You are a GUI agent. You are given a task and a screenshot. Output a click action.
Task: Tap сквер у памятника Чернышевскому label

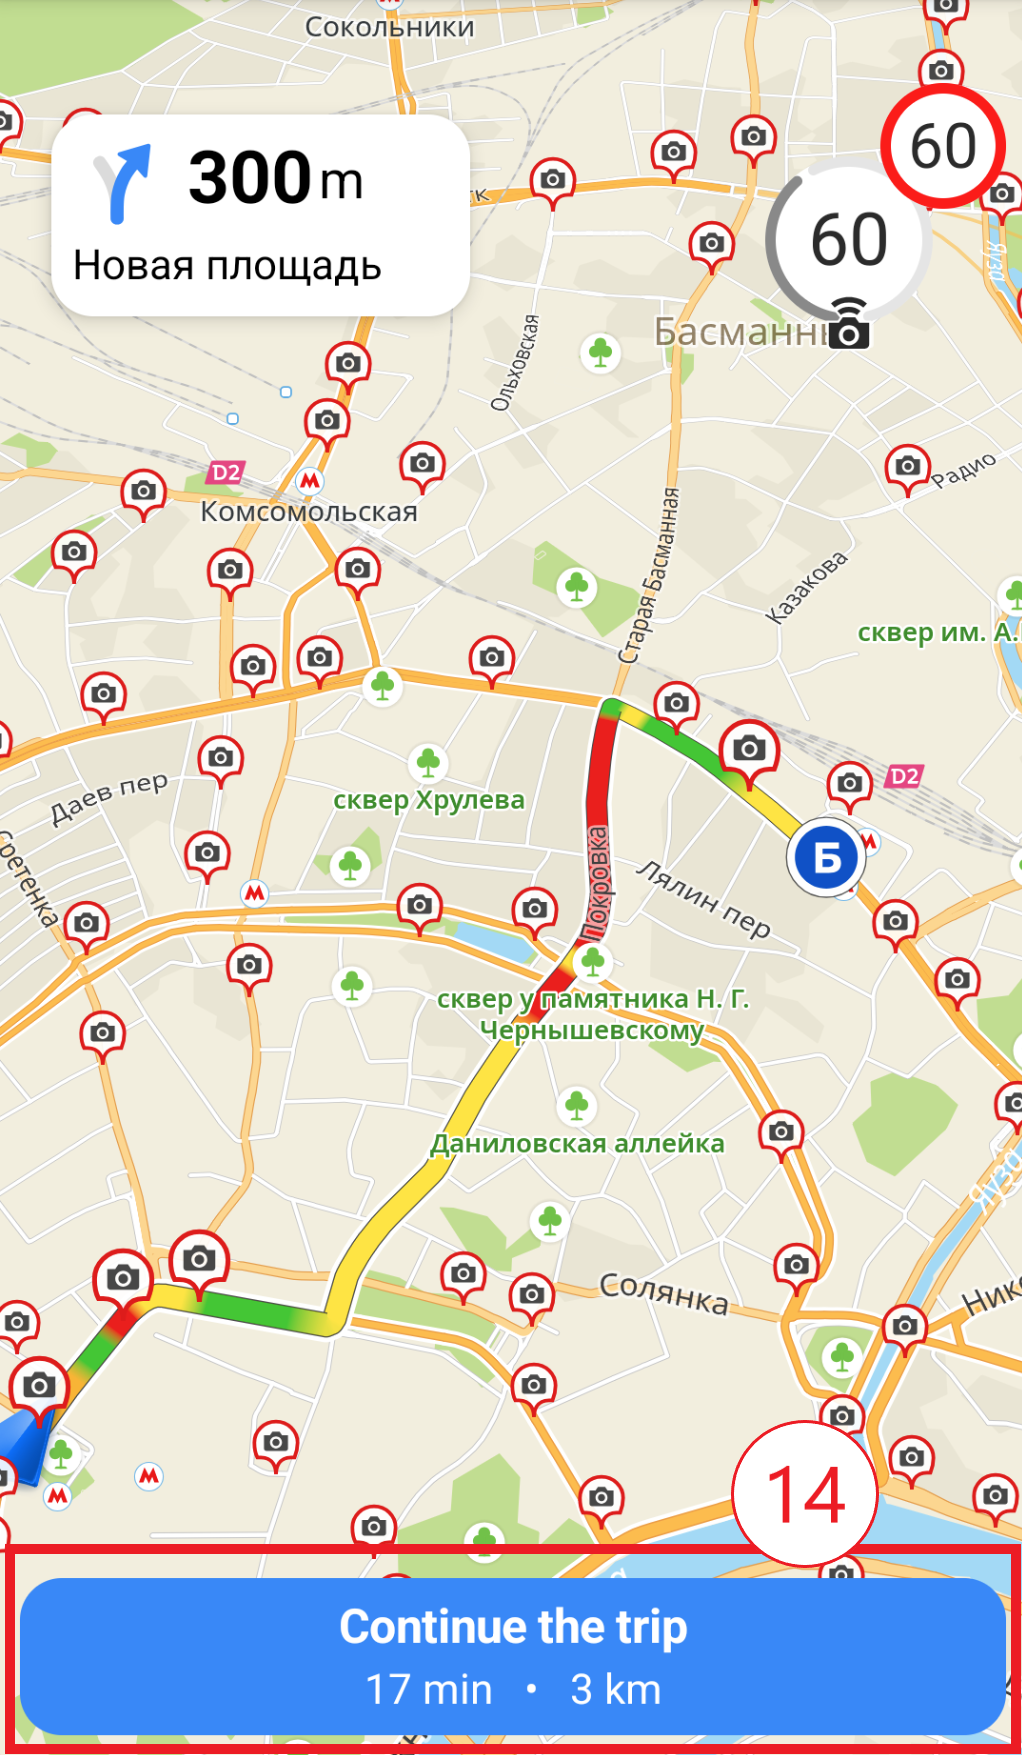tap(593, 1014)
